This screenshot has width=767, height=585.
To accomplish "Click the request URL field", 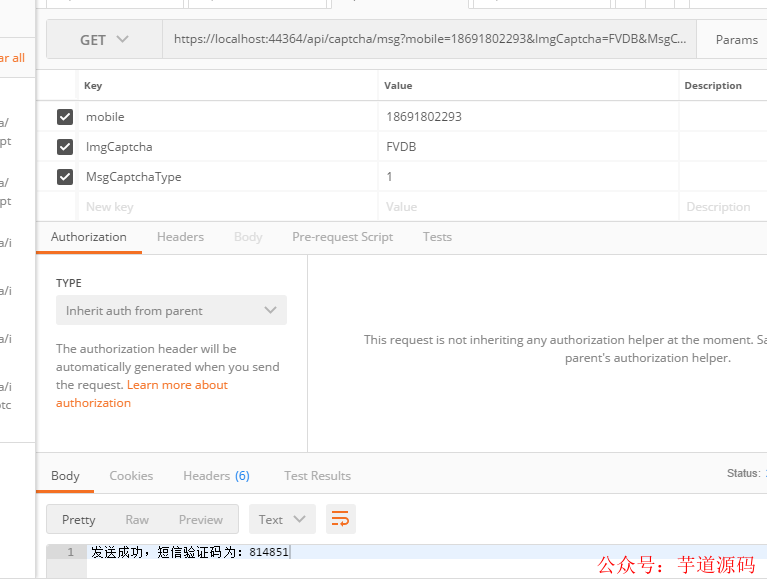I will [x=429, y=39].
